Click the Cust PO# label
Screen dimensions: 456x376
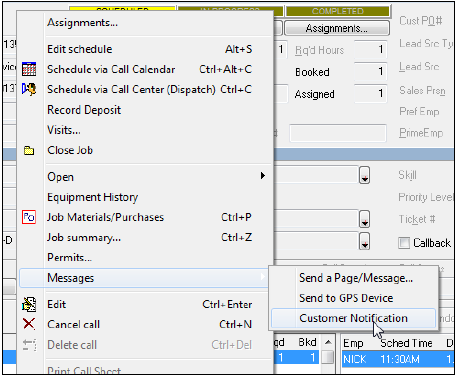[x=421, y=21]
